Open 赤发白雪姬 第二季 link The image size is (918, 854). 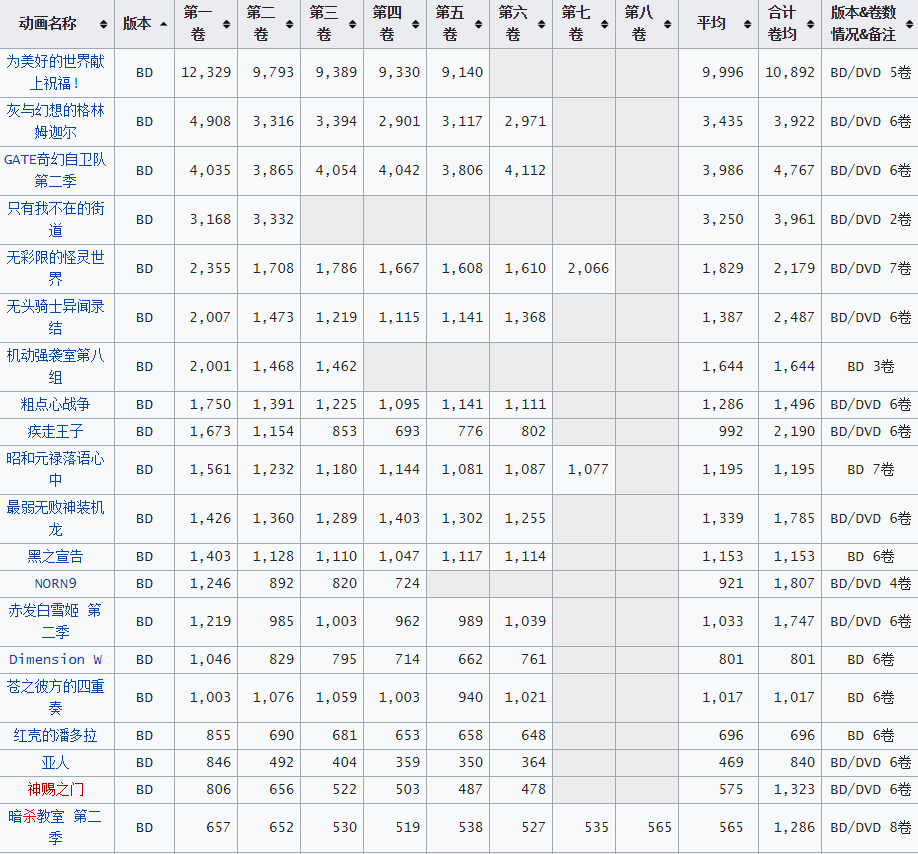click(x=56, y=622)
